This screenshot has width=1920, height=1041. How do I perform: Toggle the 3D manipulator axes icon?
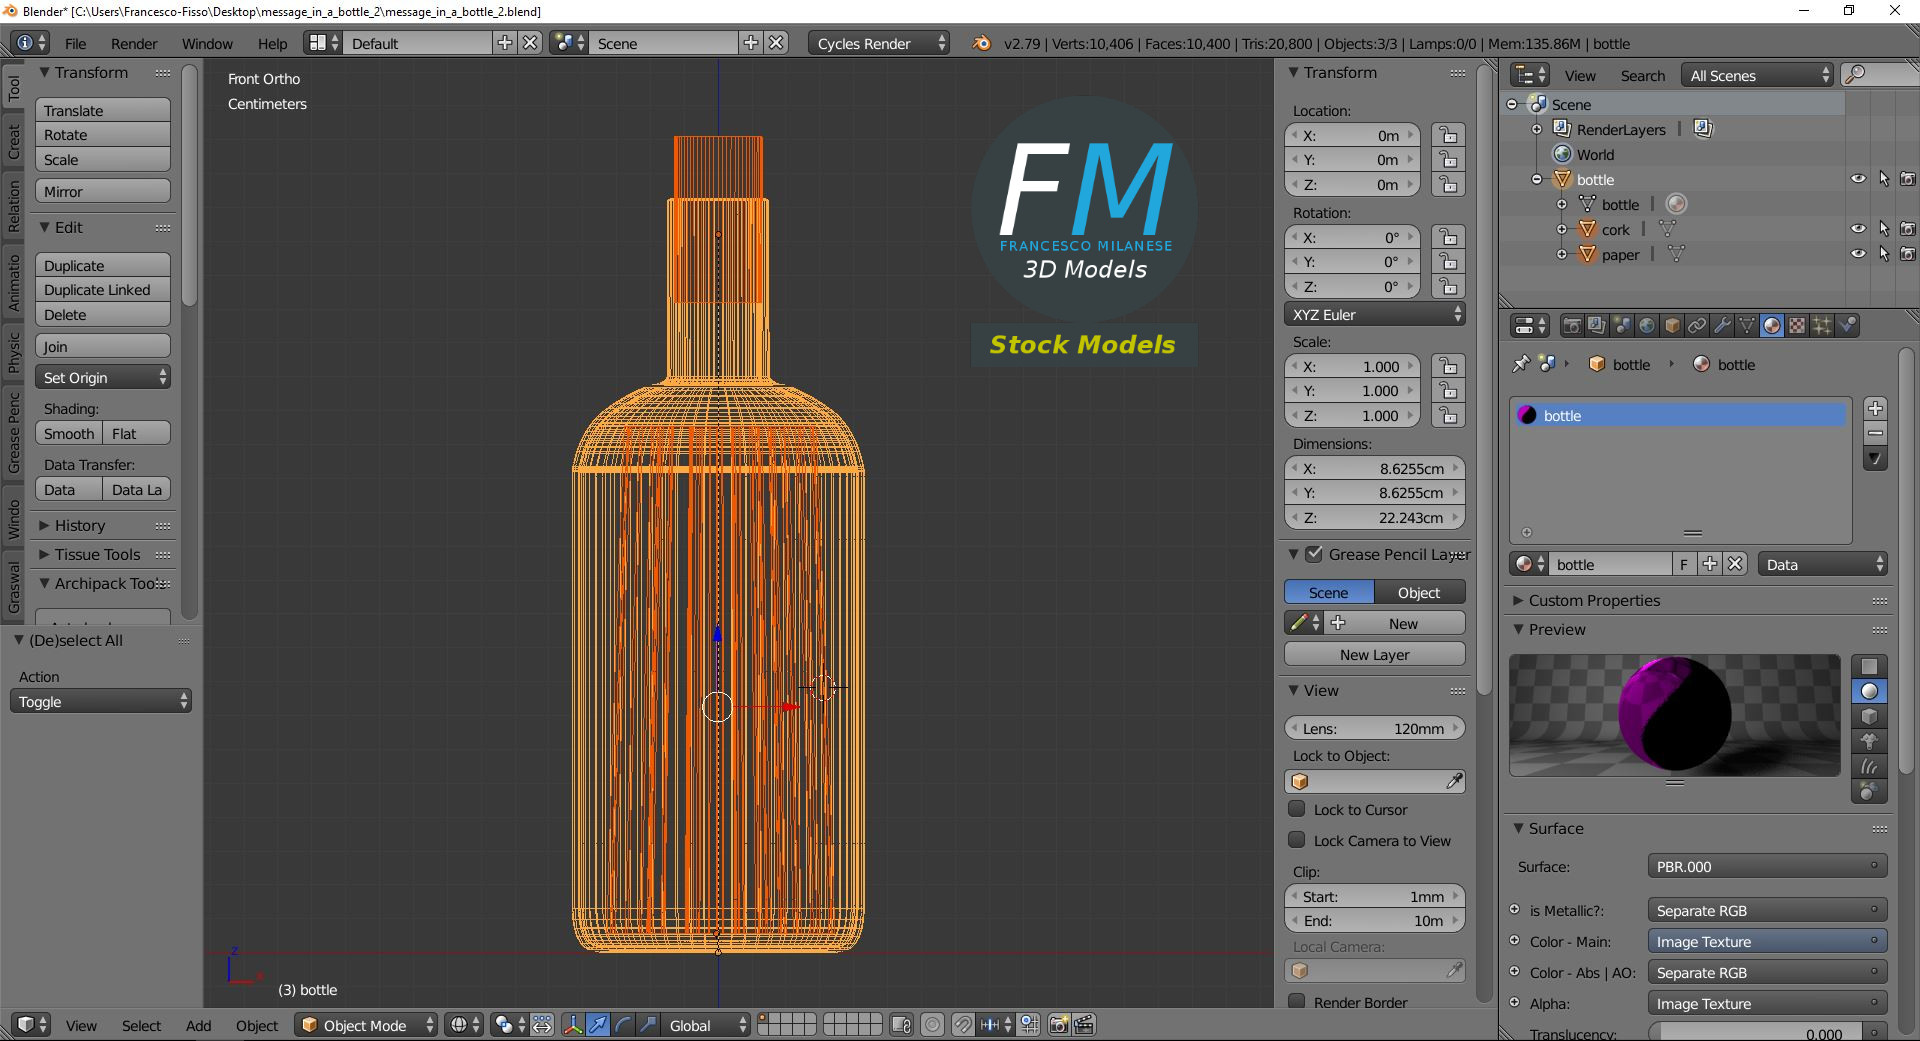pyautogui.click(x=573, y=1025)
